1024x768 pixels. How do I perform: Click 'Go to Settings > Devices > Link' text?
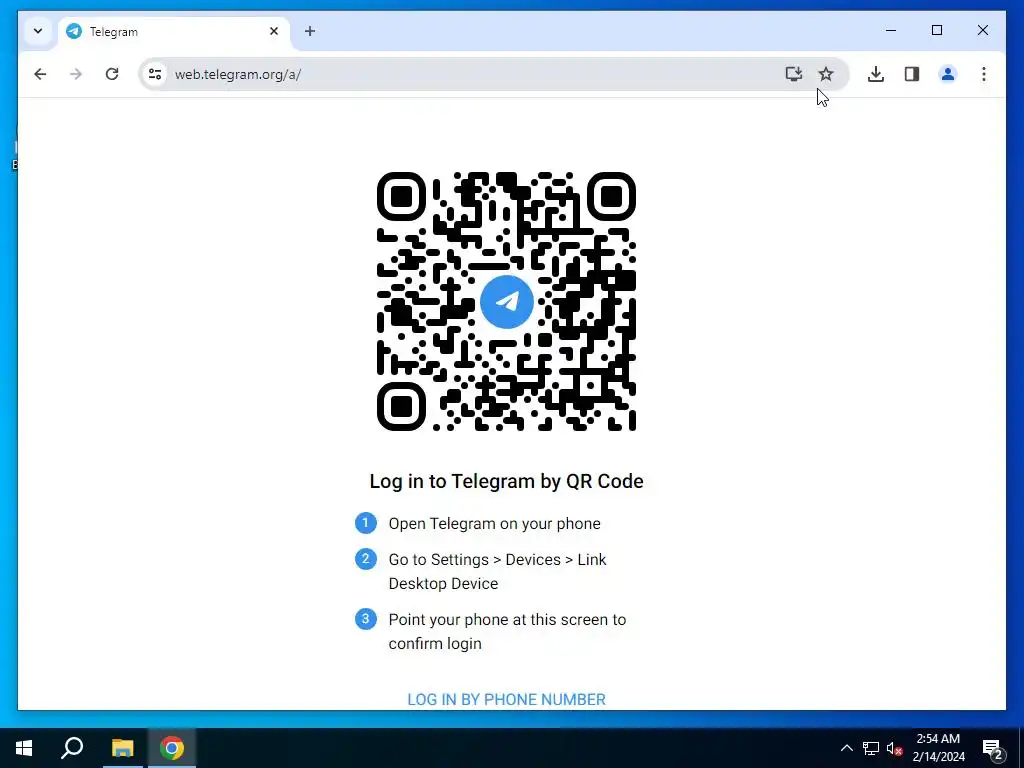[498, 560]
